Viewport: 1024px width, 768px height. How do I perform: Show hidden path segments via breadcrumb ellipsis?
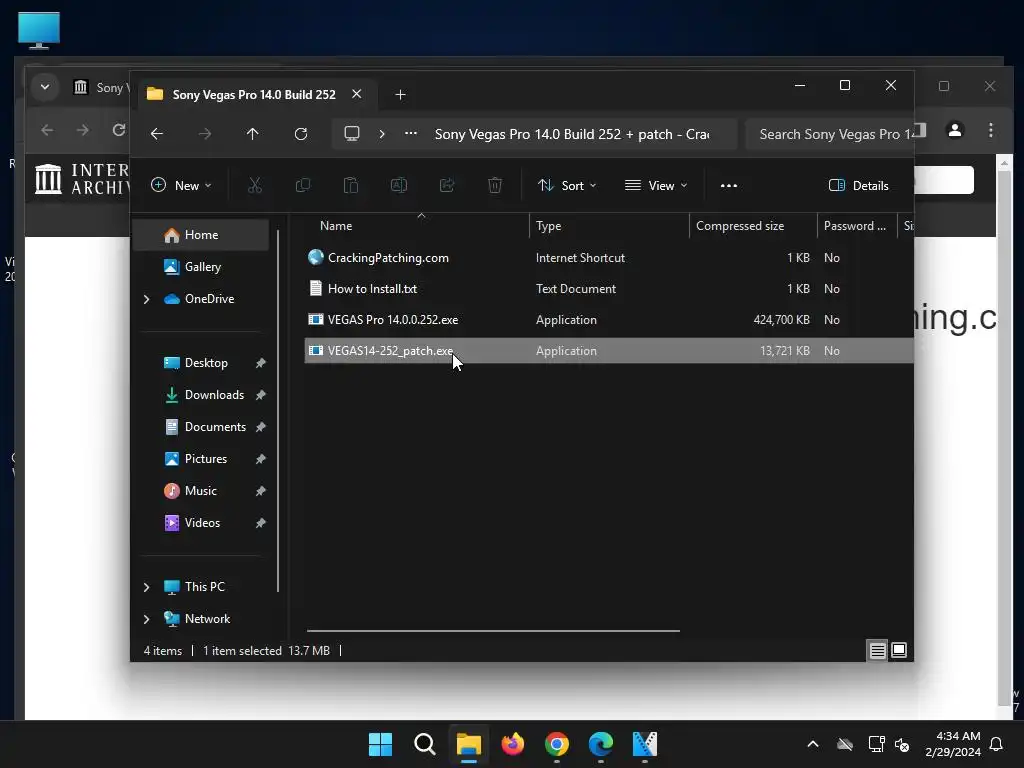411,133
